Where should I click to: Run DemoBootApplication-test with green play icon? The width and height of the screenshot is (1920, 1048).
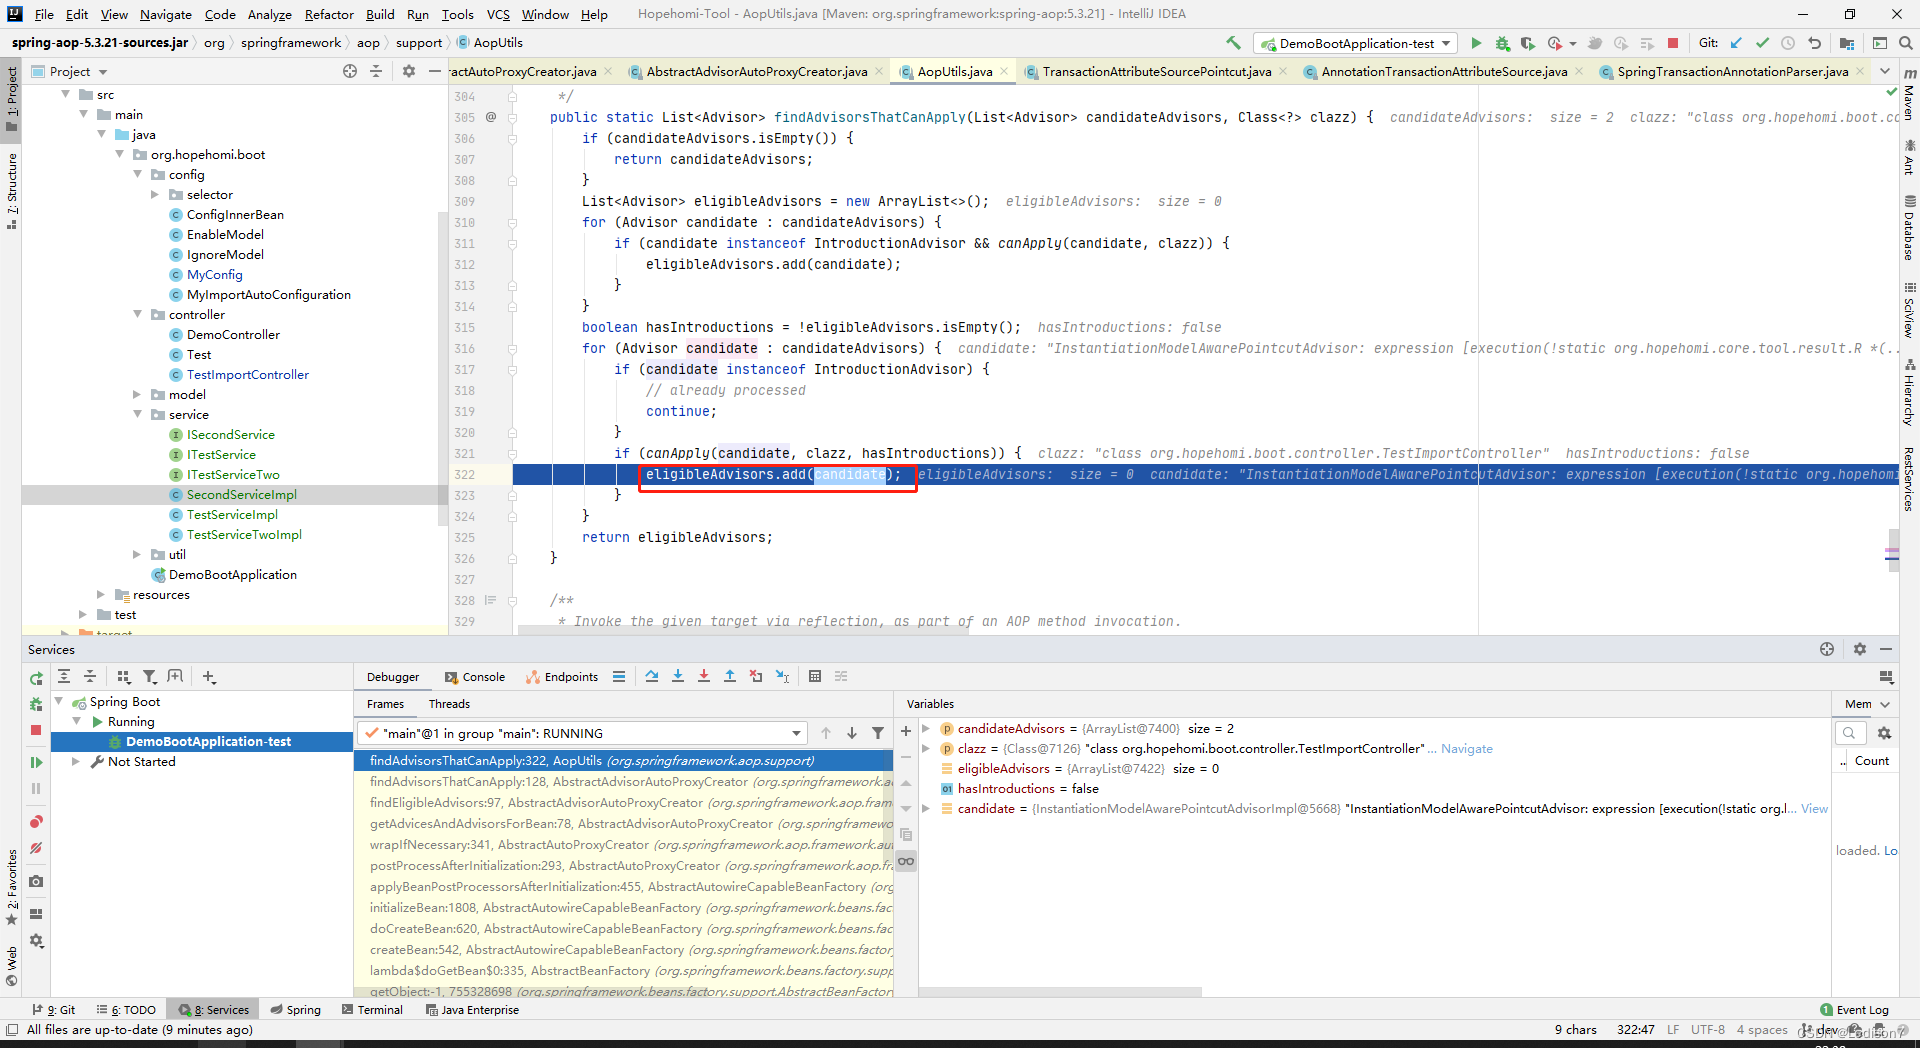1476,43
